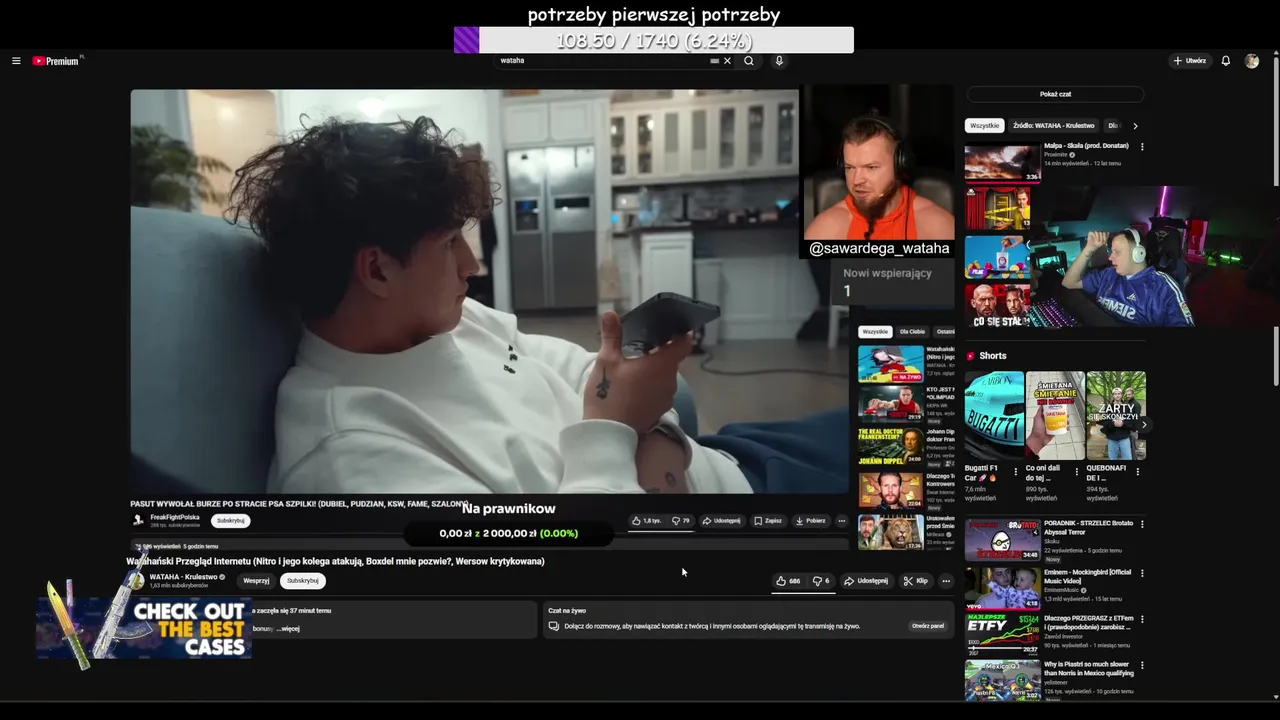
Task: Click the PASUT WYWOŁAŁ BURZE video title
Action: click(x=299, y=504)
